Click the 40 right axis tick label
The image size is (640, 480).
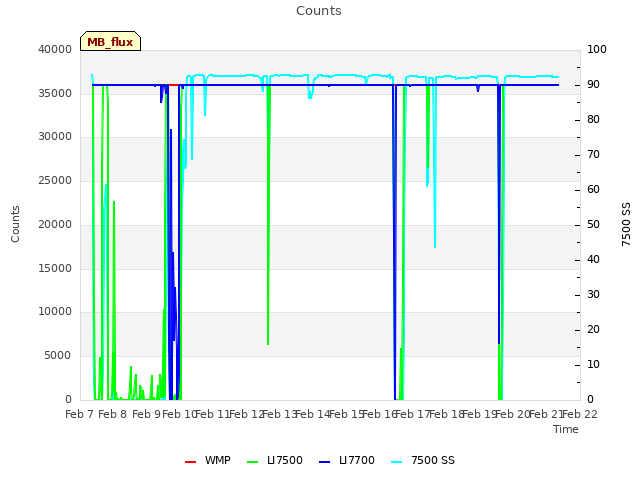593,260
